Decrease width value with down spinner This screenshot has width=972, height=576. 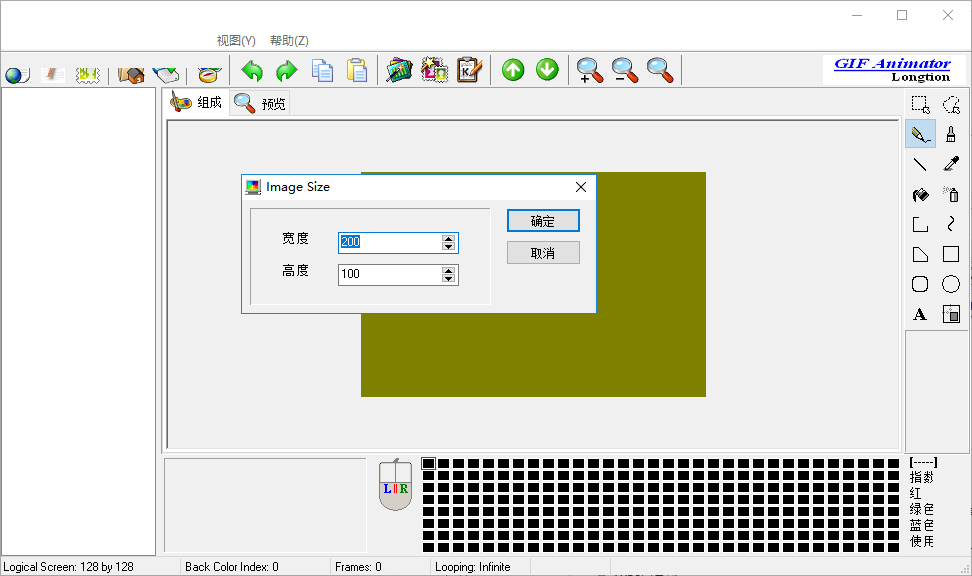tap(448, 247)
